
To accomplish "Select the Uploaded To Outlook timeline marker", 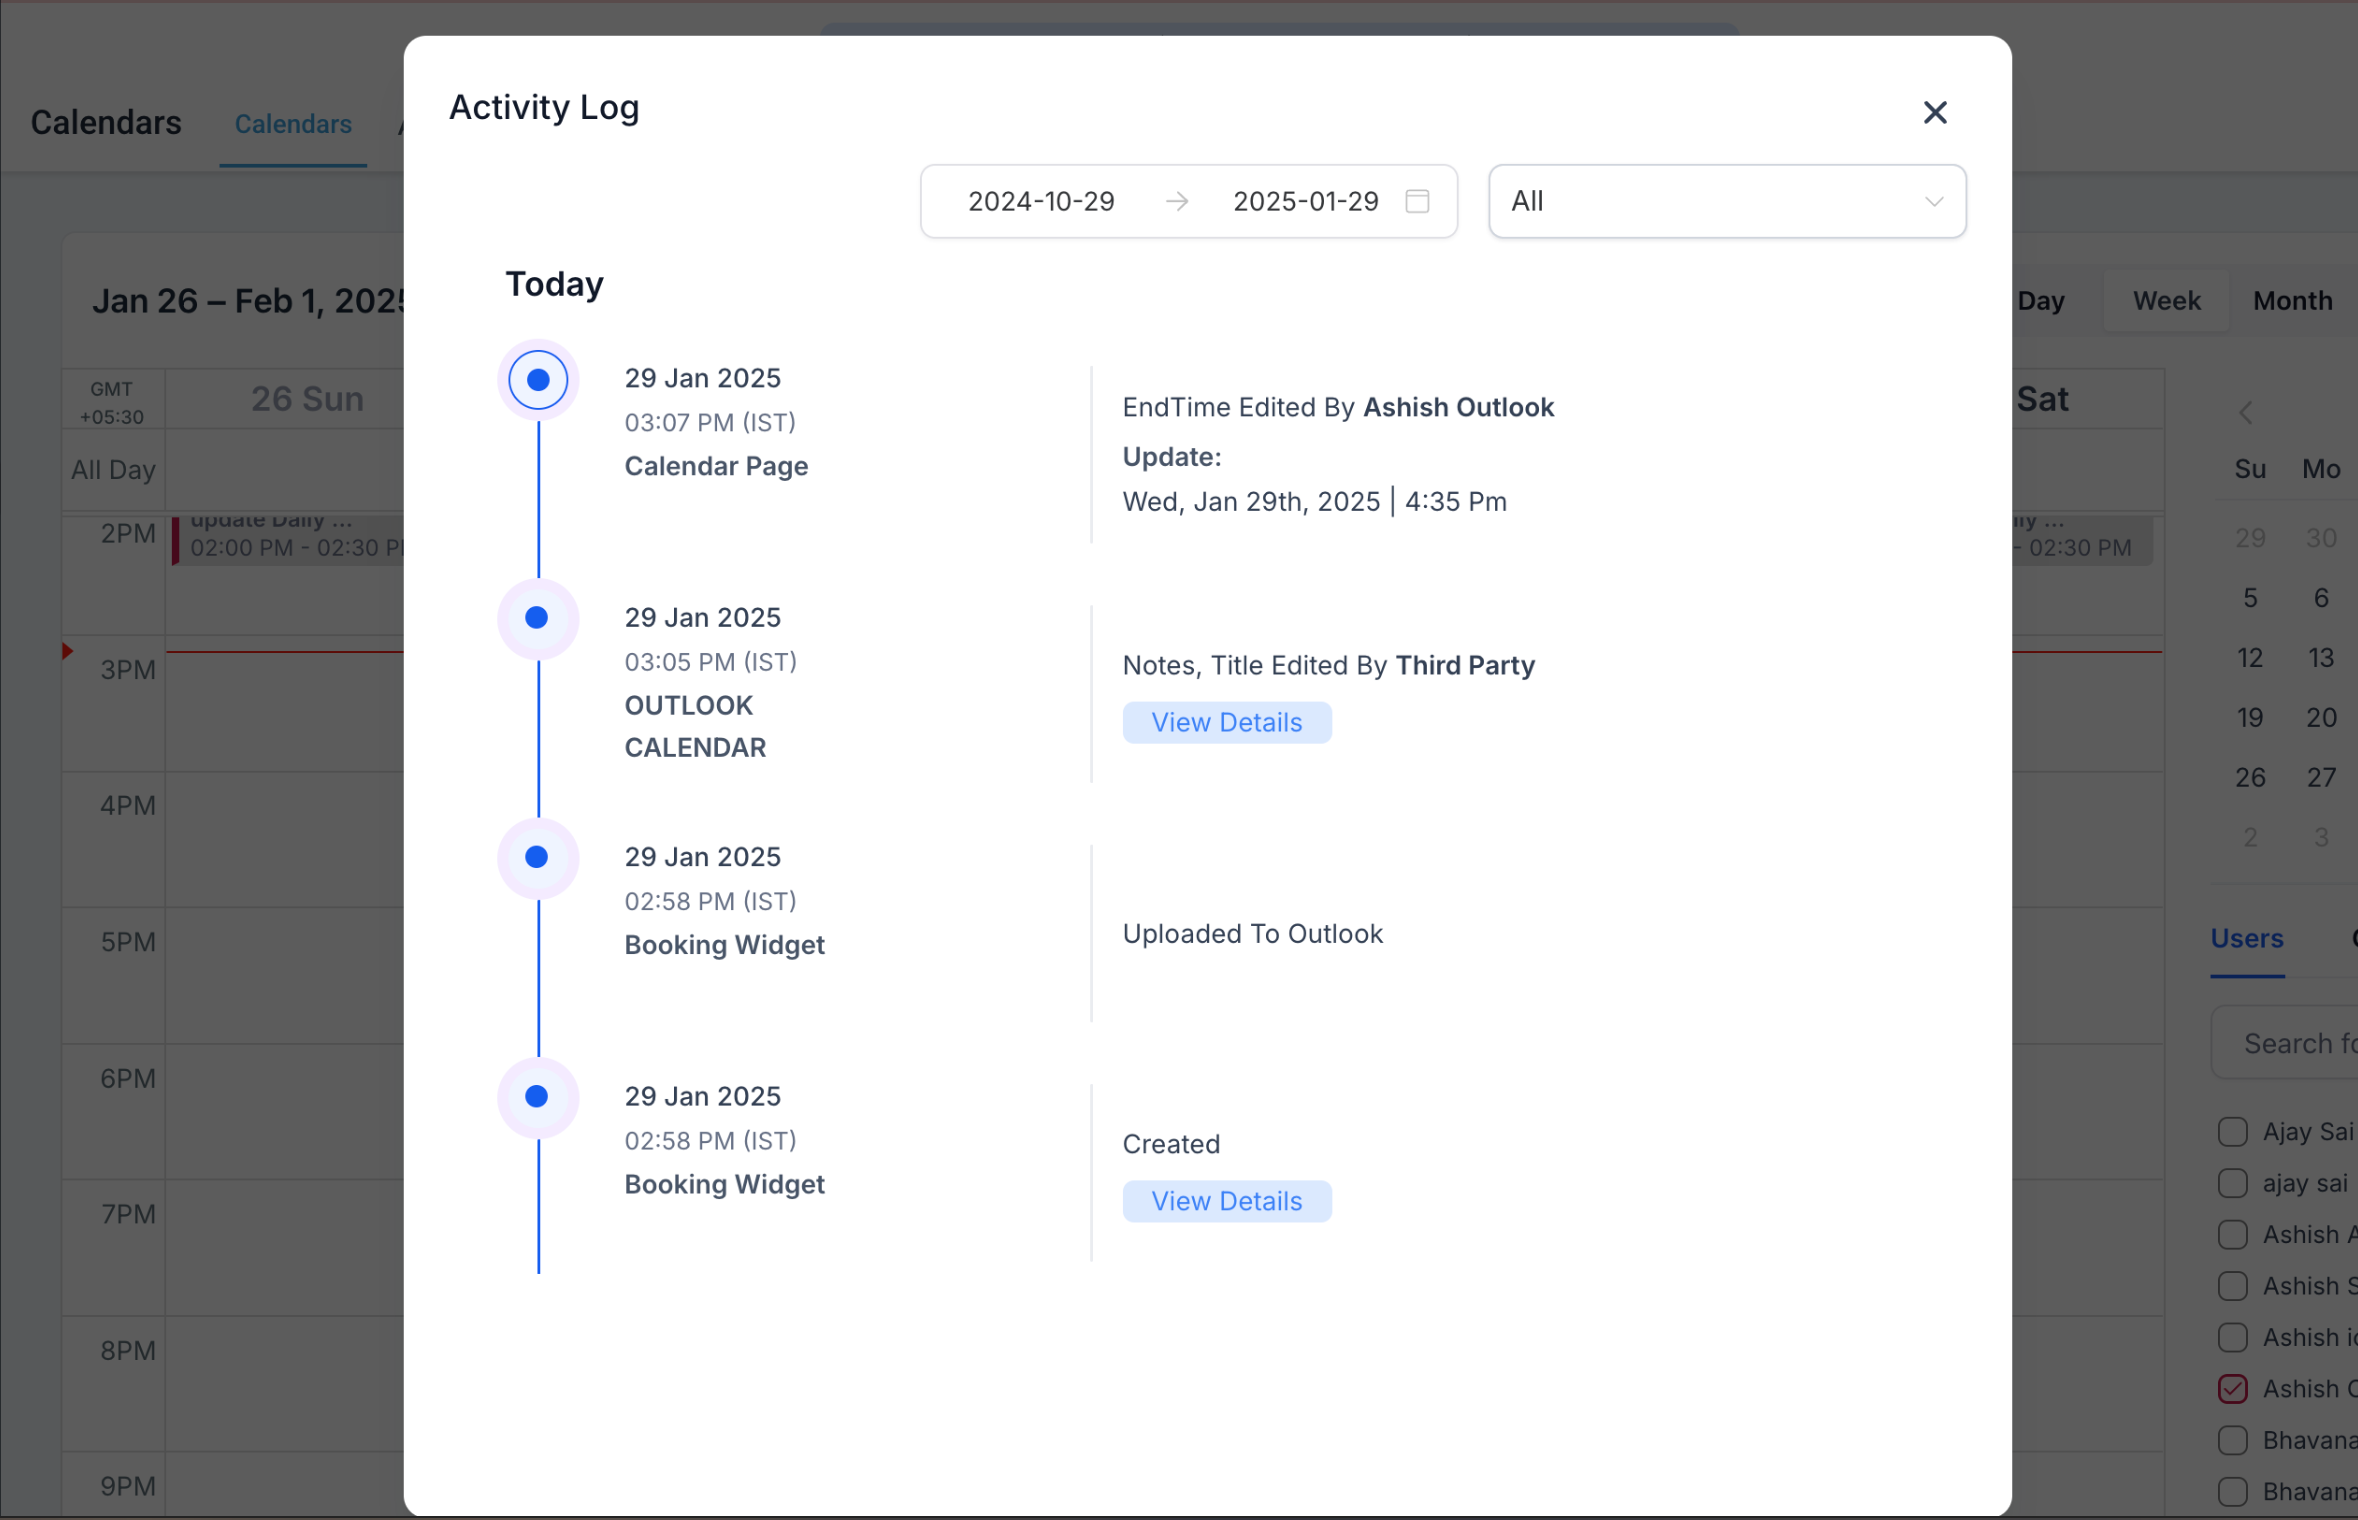I will [537, 857].
